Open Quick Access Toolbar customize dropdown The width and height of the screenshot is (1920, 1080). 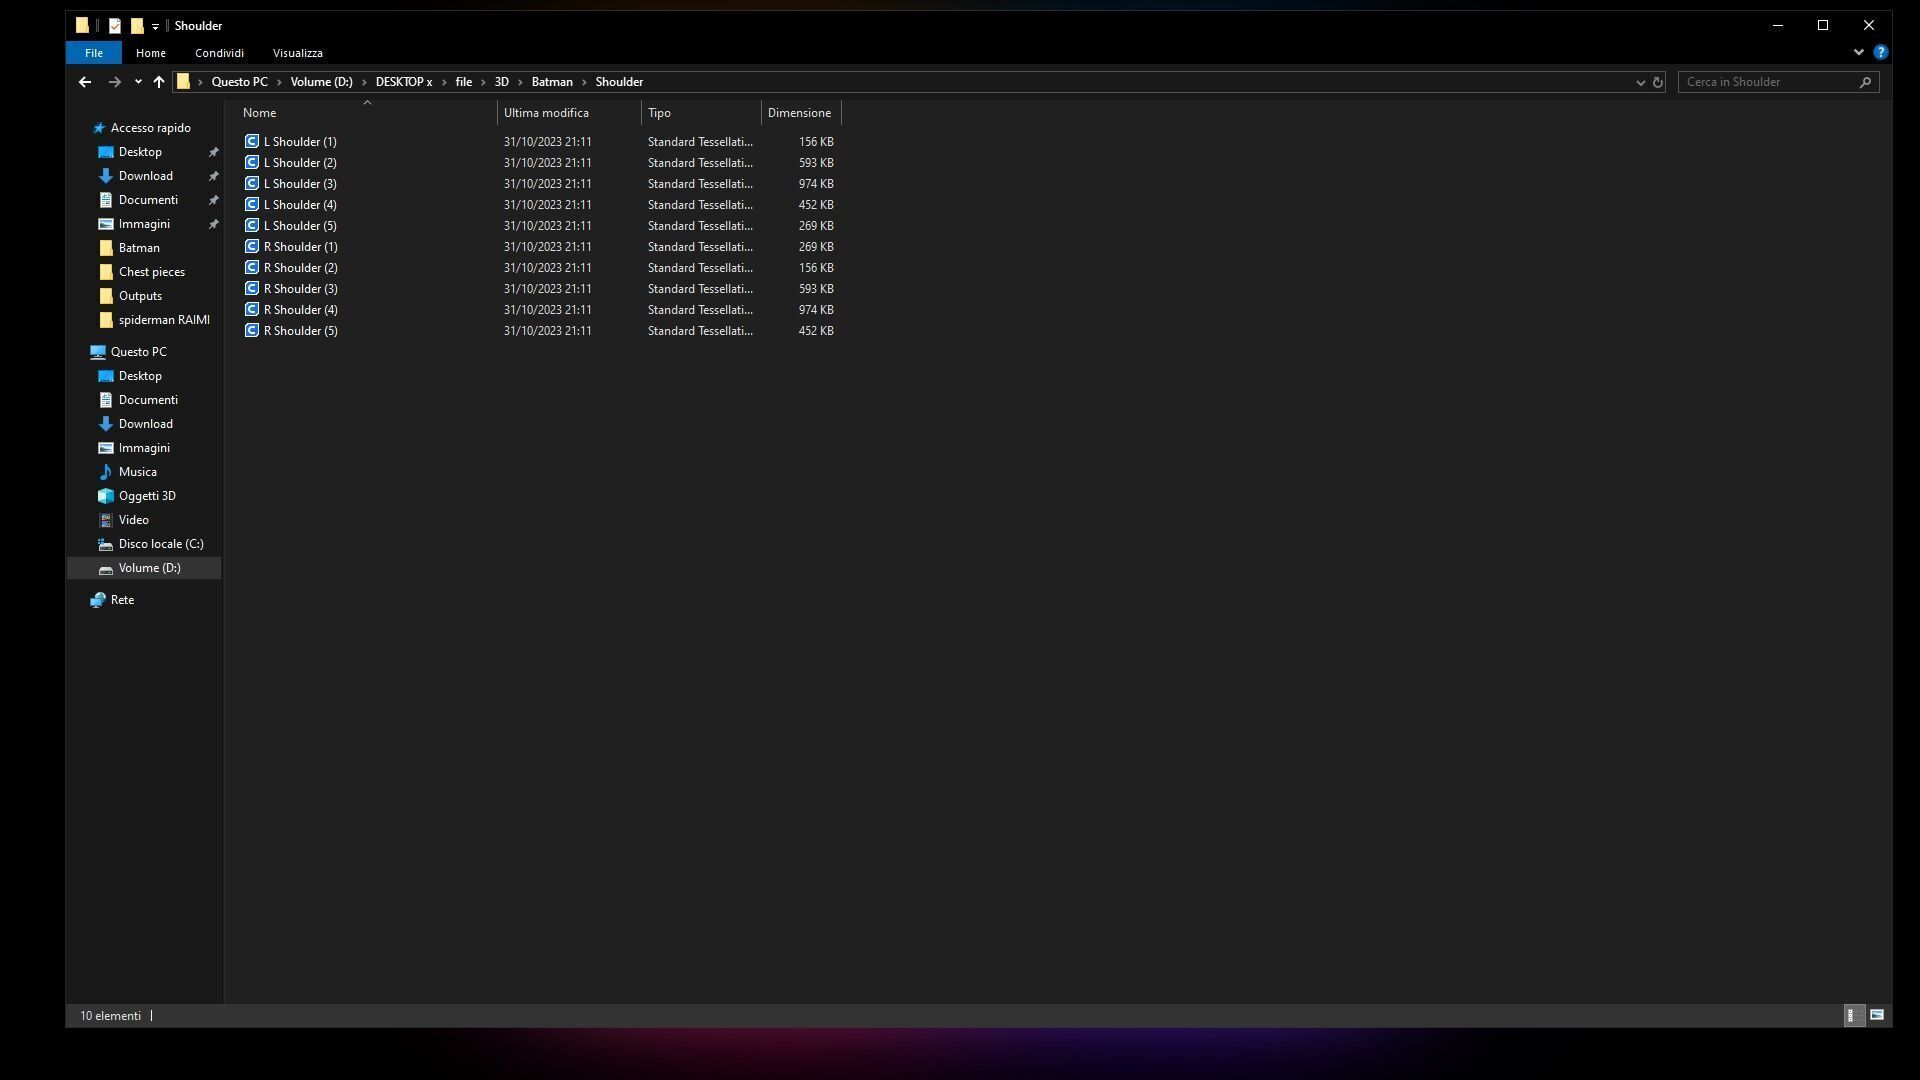pyautogui.click(x=155, y=26)
